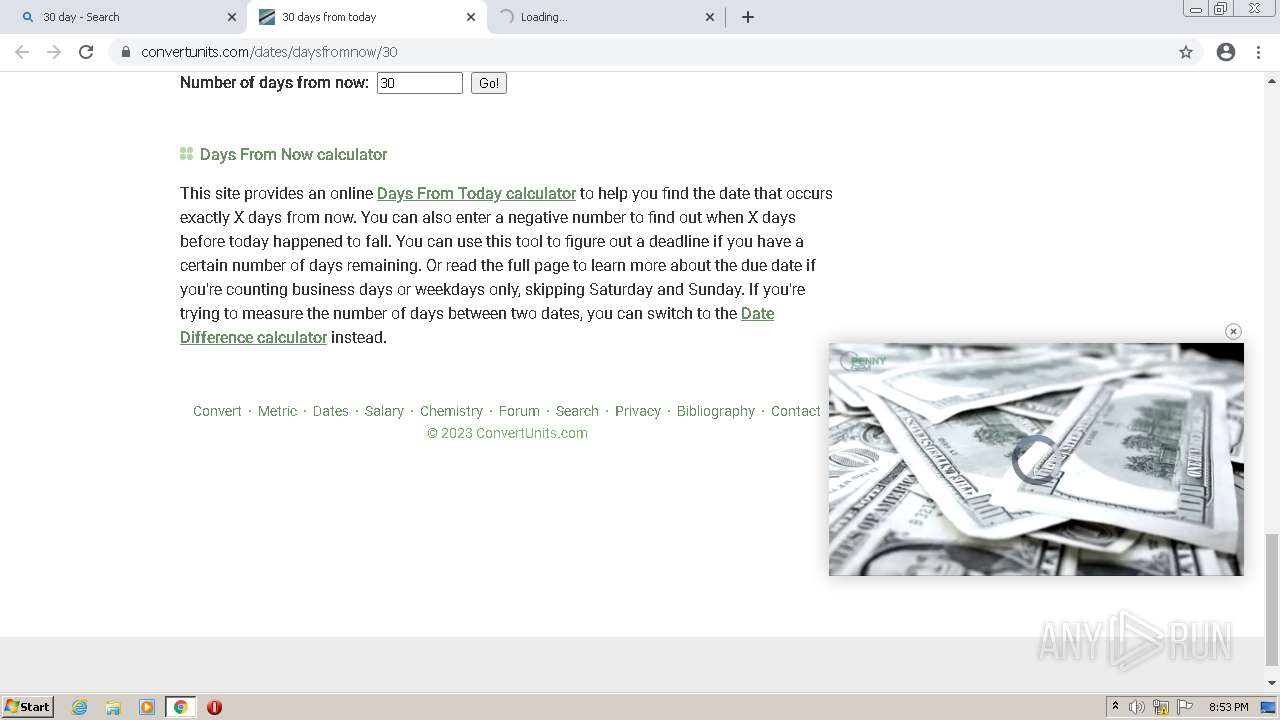Screen dimensions: 1280x720
Task: Open the media player taskbar icon
Action: click(x=147, y=707)
